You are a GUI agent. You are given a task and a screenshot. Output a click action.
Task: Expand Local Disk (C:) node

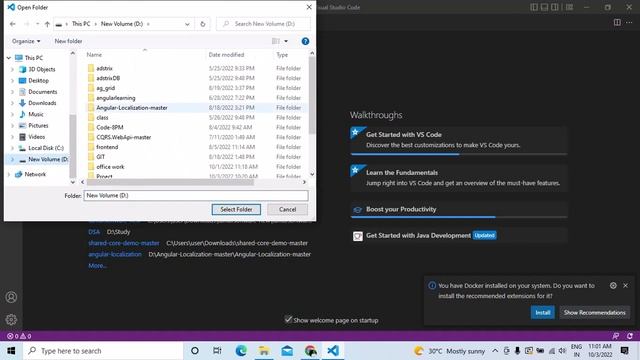[13, 148]
